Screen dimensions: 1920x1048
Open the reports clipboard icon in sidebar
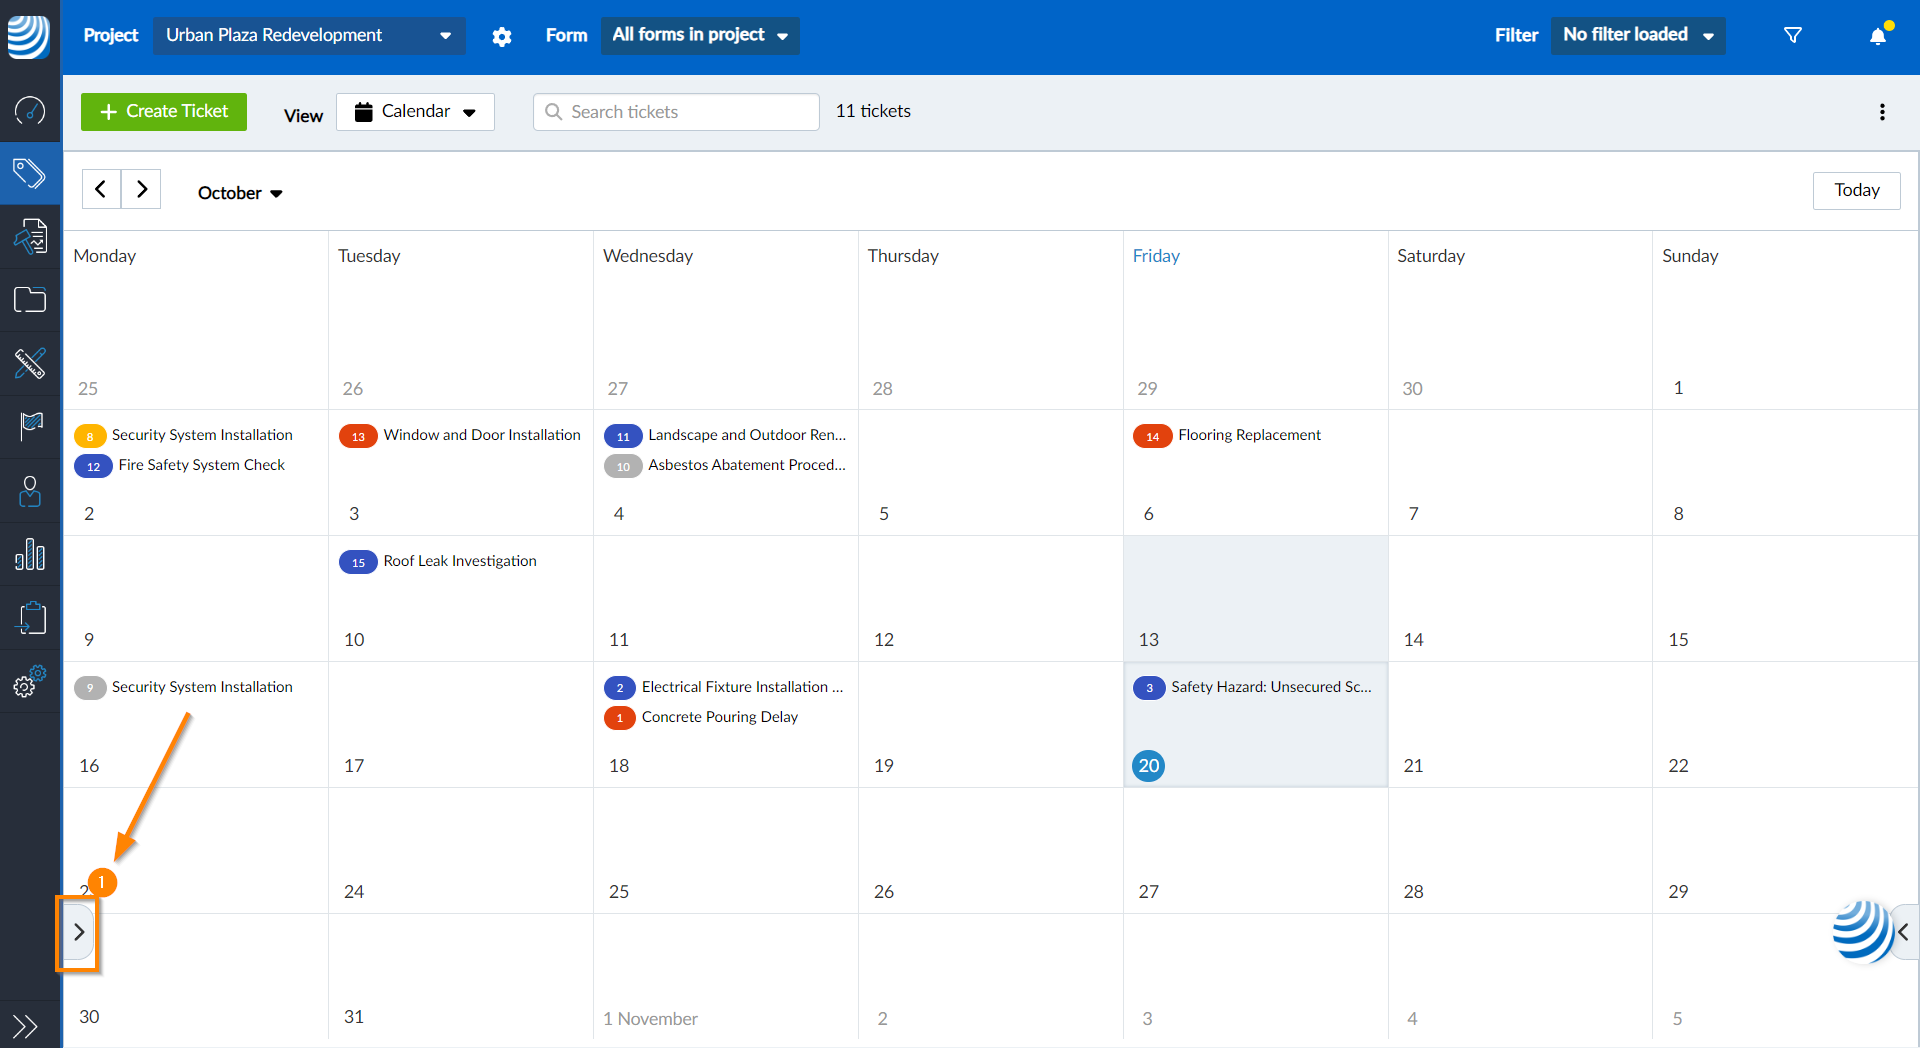pos(30,618)
